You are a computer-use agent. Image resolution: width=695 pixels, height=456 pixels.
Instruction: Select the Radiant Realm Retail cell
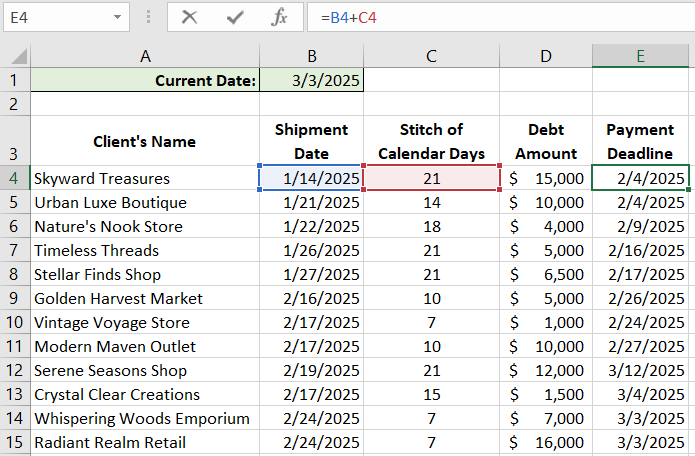145,442
